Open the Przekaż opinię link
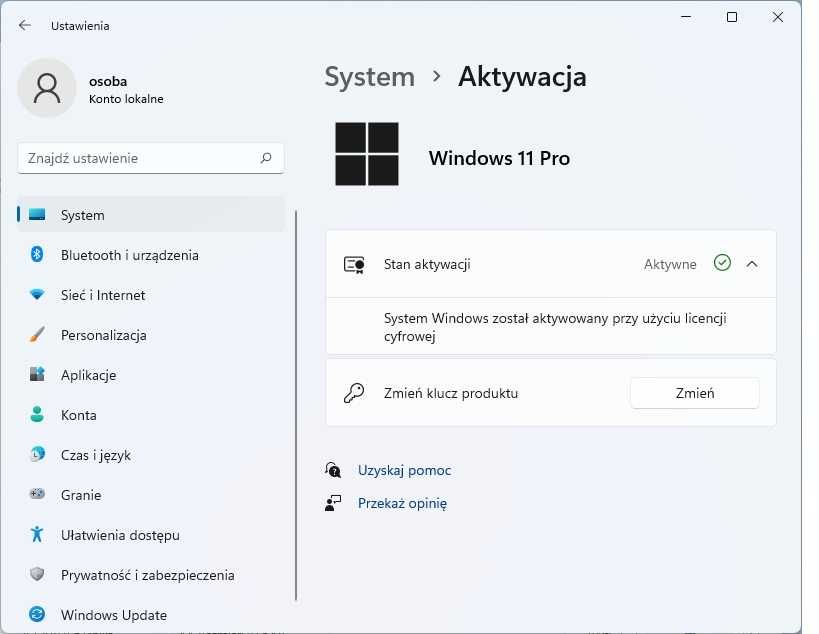819x634 pixels. click(402, 503)
